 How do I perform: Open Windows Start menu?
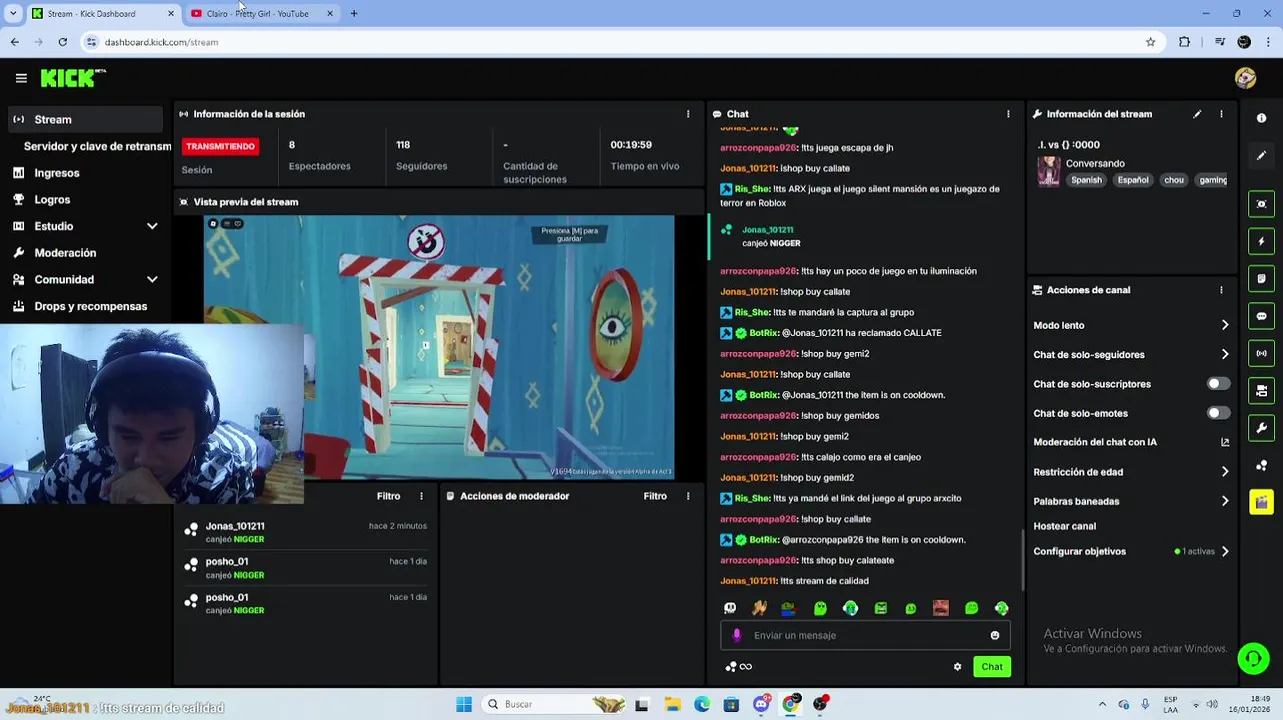coord(464,704)
